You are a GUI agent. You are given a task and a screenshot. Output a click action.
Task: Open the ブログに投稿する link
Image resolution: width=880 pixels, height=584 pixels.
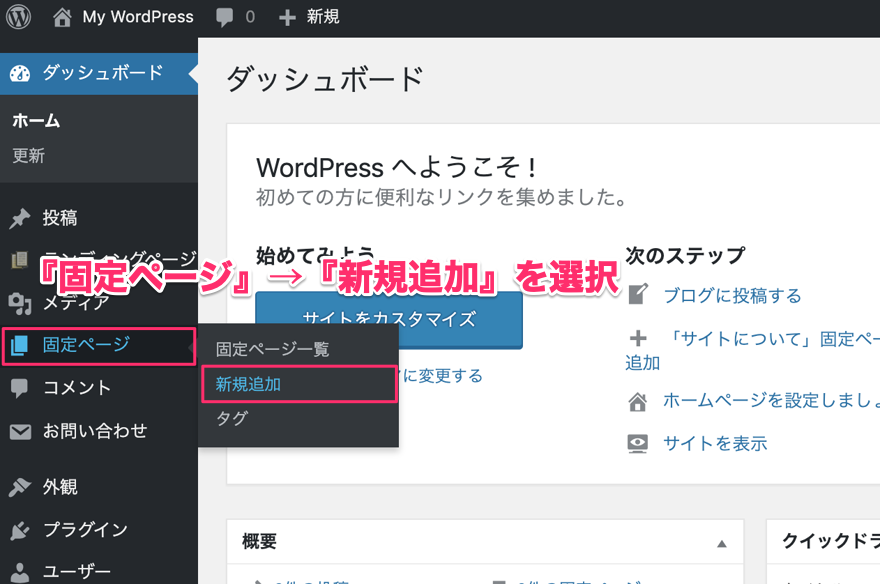732,295
